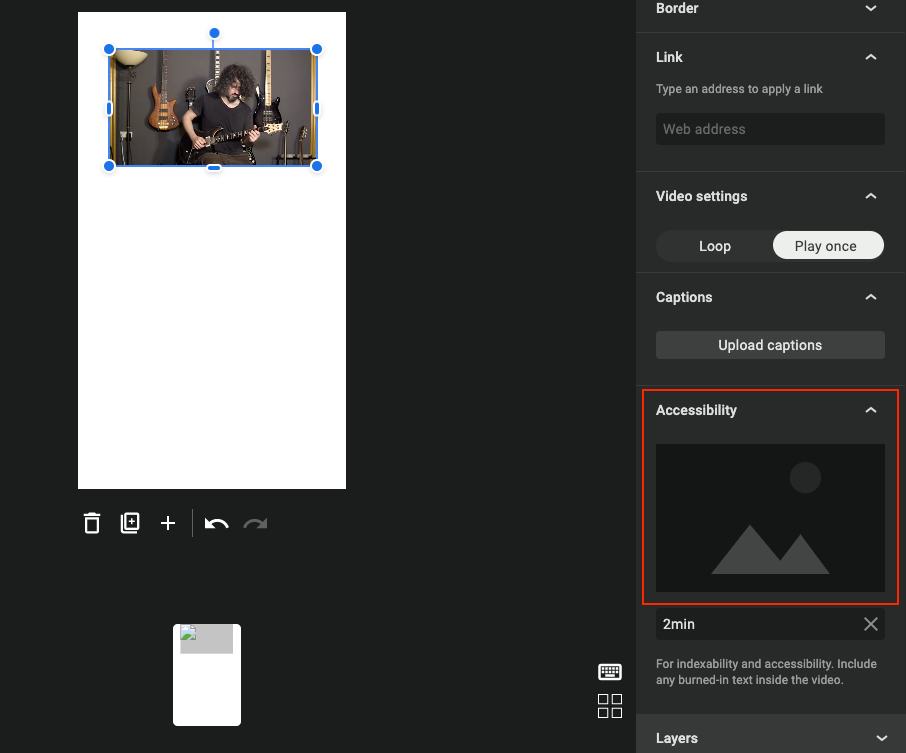The image size is (906, 753).
Task: Click the Upload captions button
Action: [770, 345]
